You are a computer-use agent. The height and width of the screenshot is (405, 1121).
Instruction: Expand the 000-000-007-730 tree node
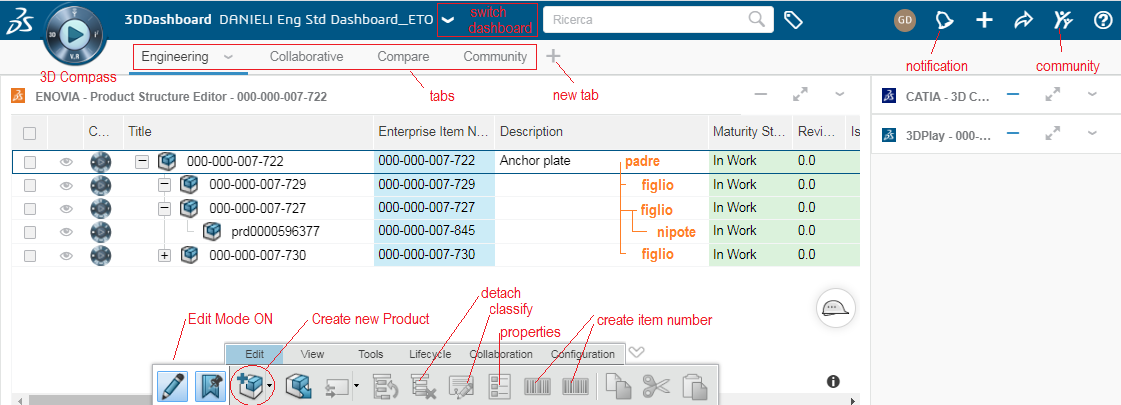165,256
